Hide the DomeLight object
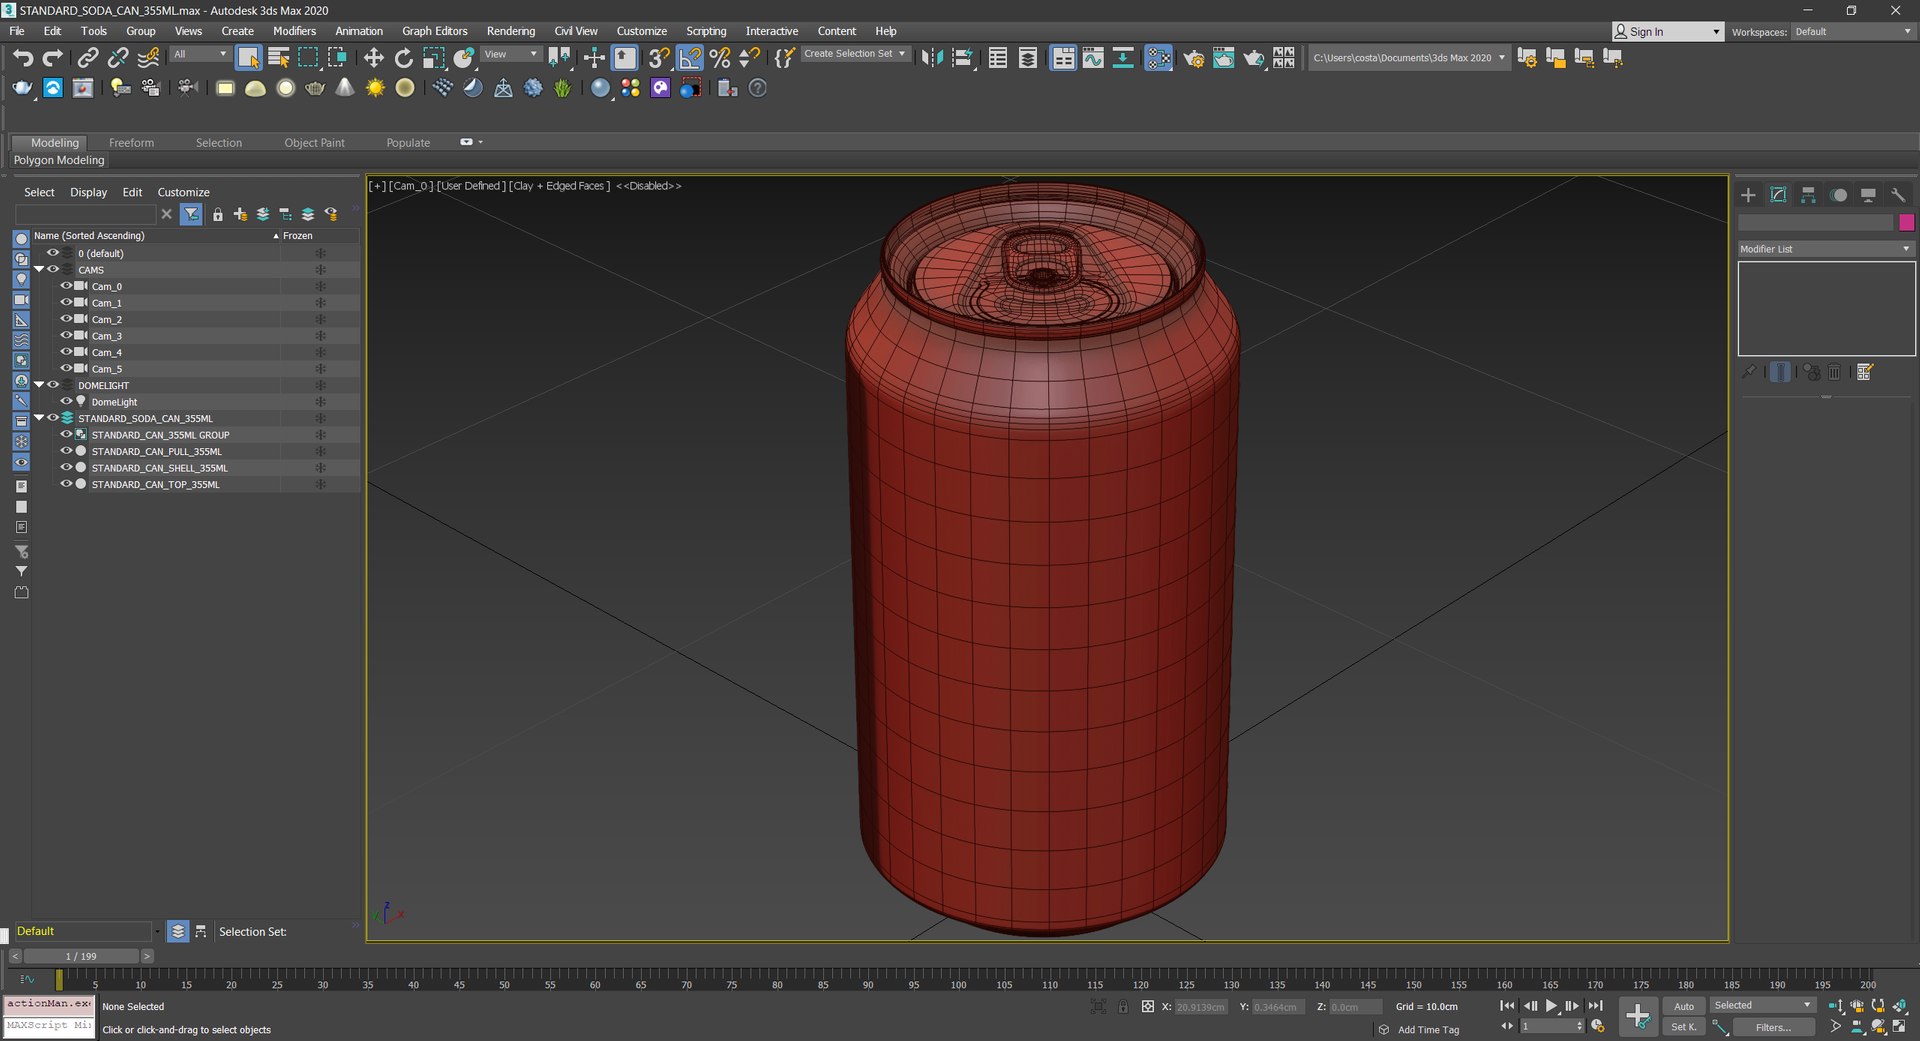The height and width of the screenshot is (1041, 1920). pos(66,401)
